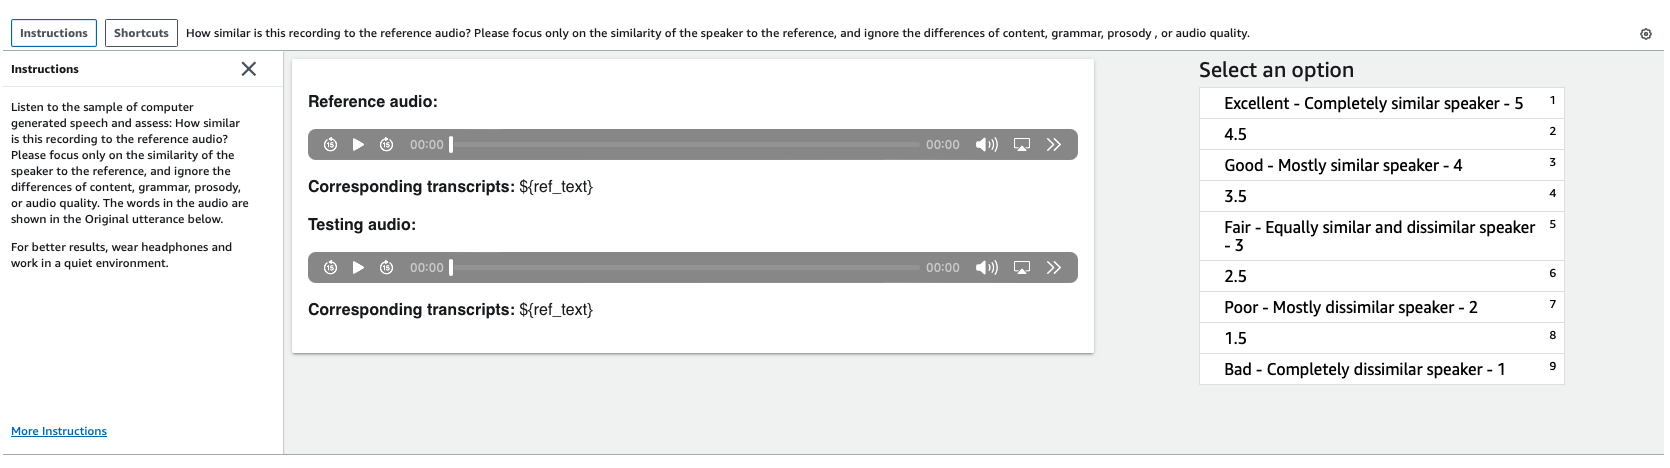1670x468 pixels.
Task: Open AirPlay for the reference audio
Action: click(x=1022, y=145)
